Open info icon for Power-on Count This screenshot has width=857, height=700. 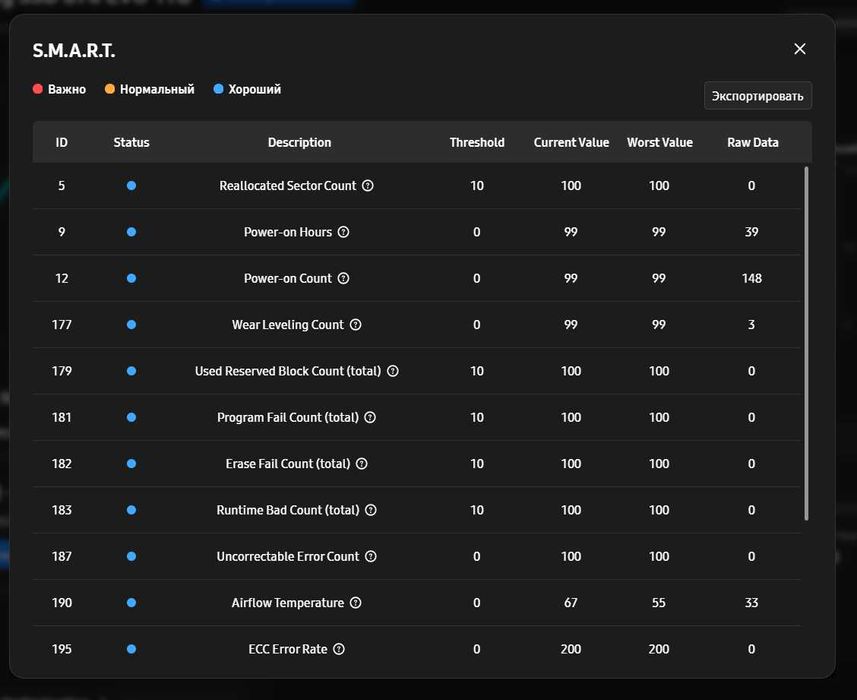click(x=344, y=279)
